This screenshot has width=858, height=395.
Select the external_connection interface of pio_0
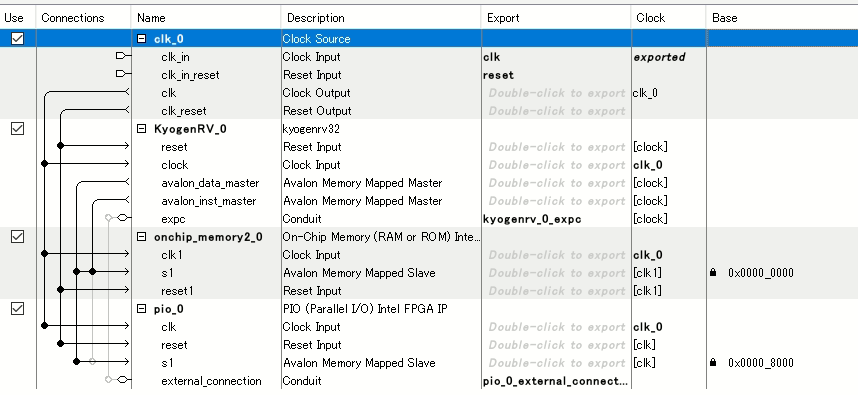(211, 381)
